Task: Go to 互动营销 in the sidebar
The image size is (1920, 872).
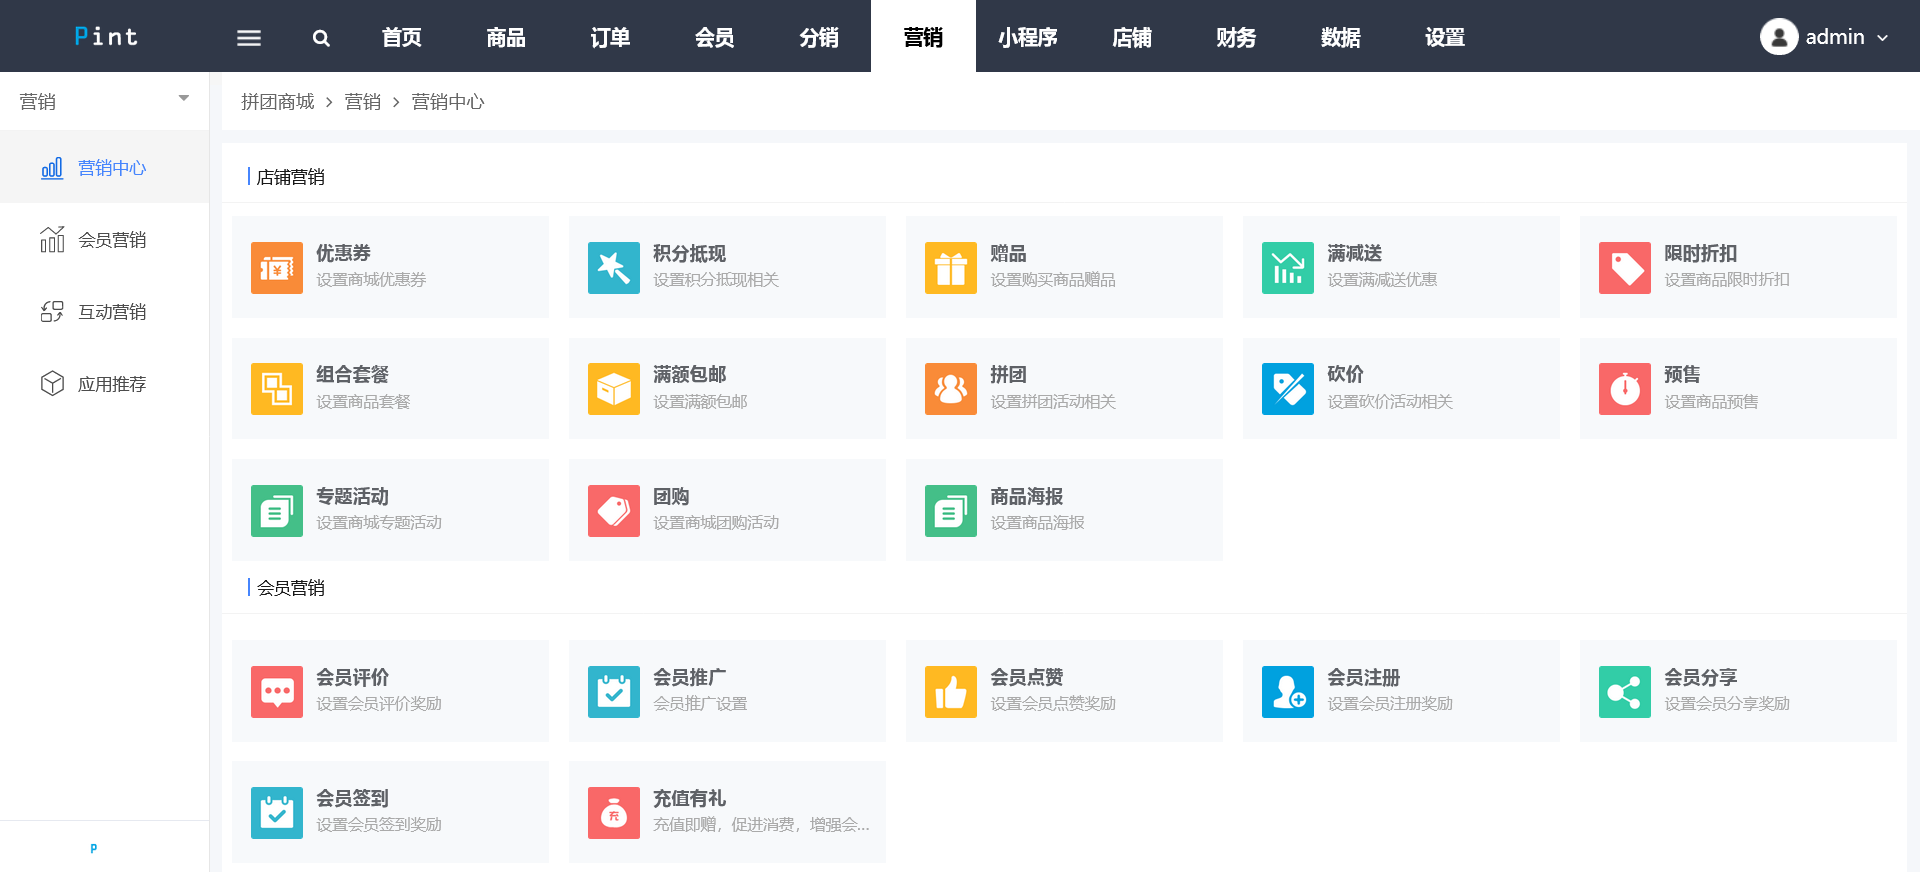Action: point(112,312)
